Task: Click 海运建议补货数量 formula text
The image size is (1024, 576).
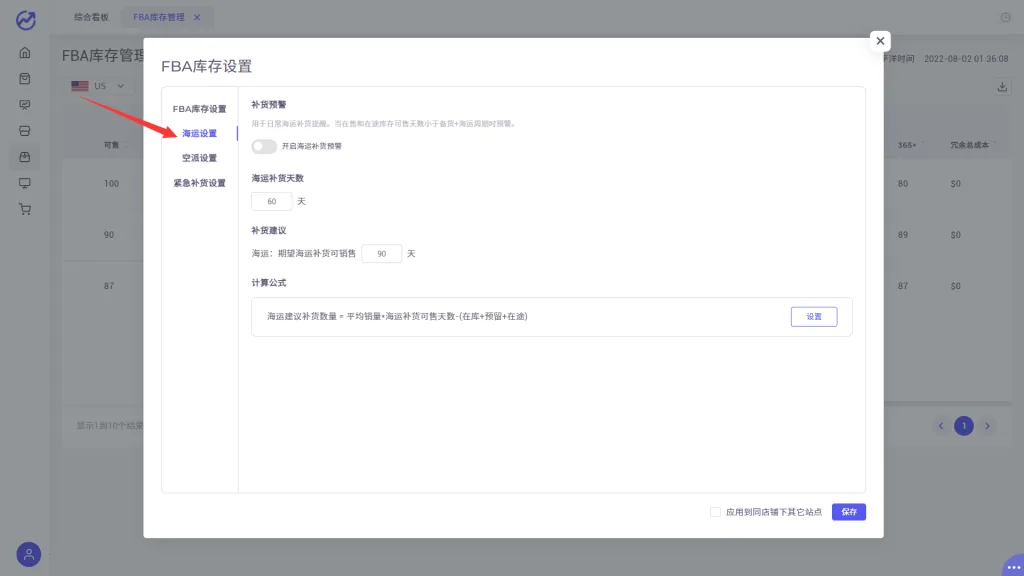Action: [x=397, y=316]
